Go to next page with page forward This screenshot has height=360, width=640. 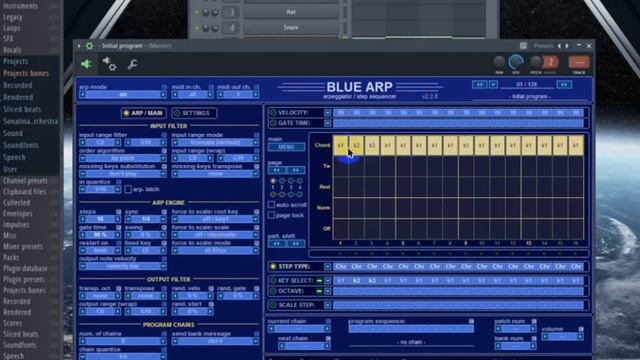296,170
